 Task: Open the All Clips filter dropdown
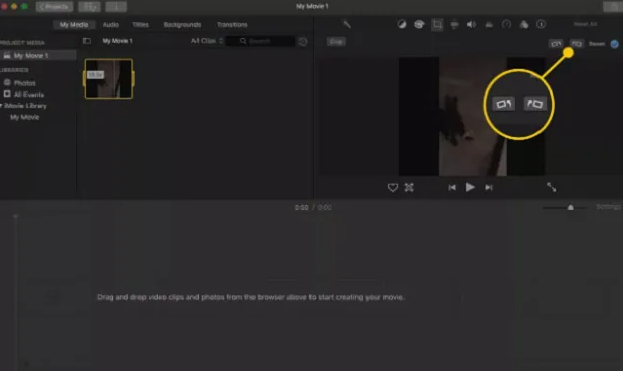207,41
